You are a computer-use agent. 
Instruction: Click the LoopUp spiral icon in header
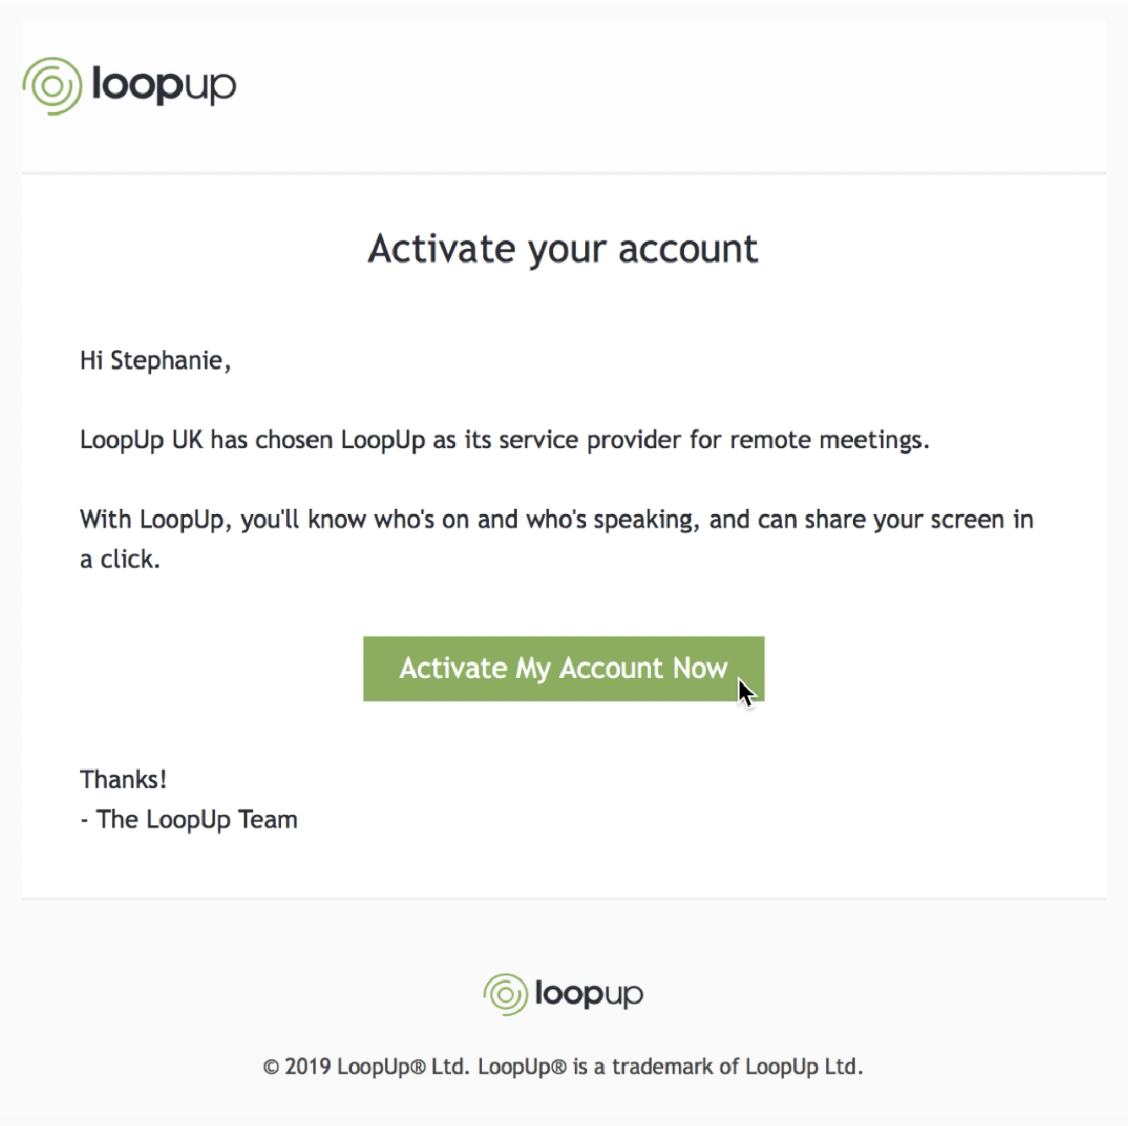tap(51, 86)
